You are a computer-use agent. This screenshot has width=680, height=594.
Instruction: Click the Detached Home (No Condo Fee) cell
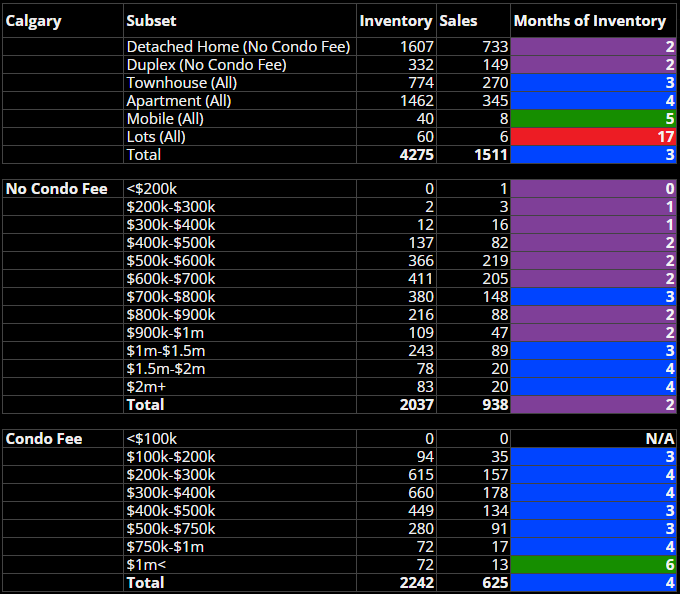[239, 47]
